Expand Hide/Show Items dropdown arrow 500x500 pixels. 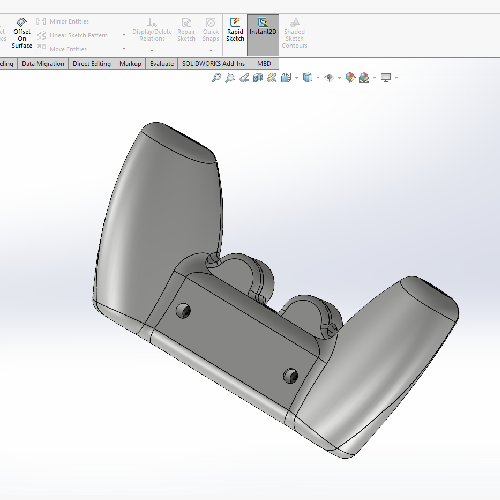coord(339,78)
